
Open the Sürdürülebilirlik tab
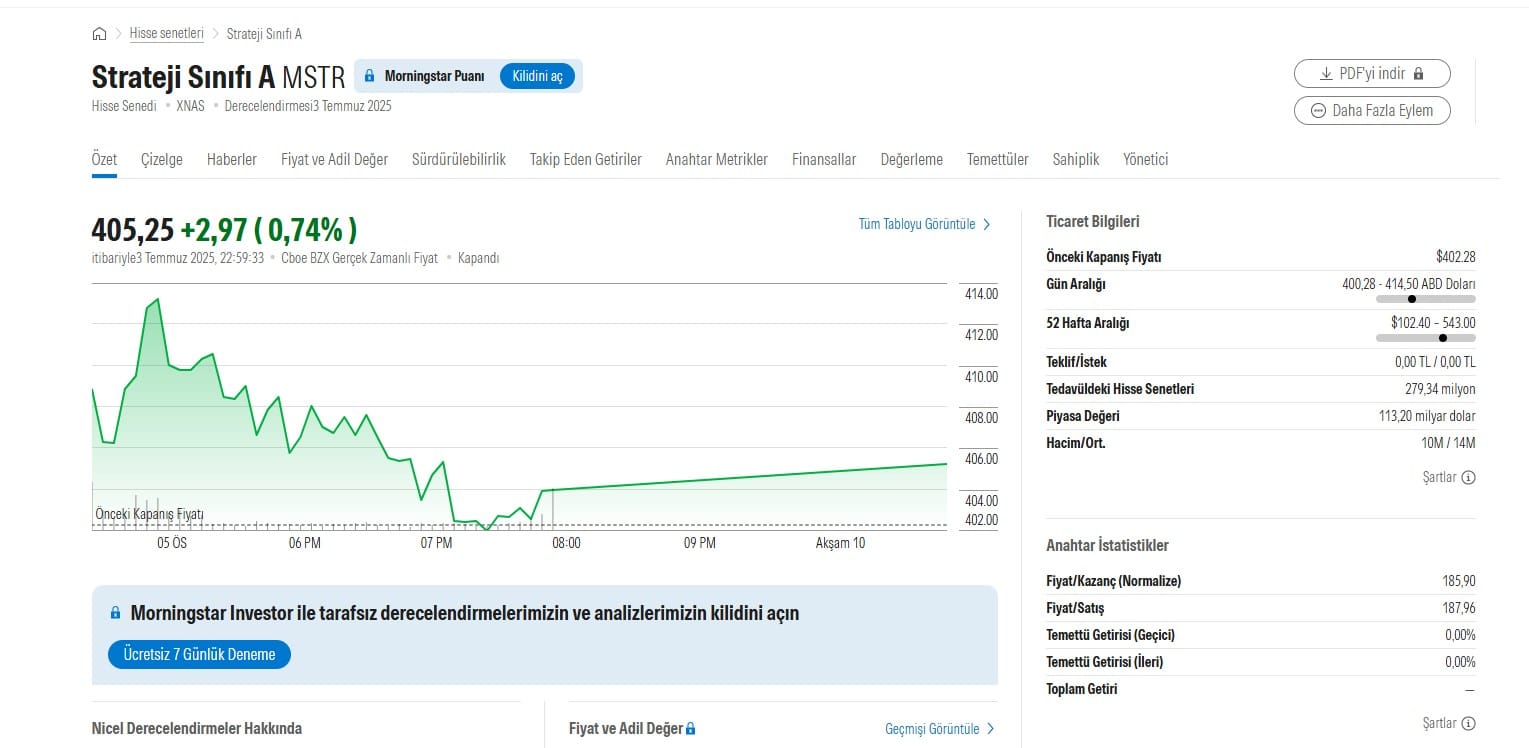pos(459,160)
